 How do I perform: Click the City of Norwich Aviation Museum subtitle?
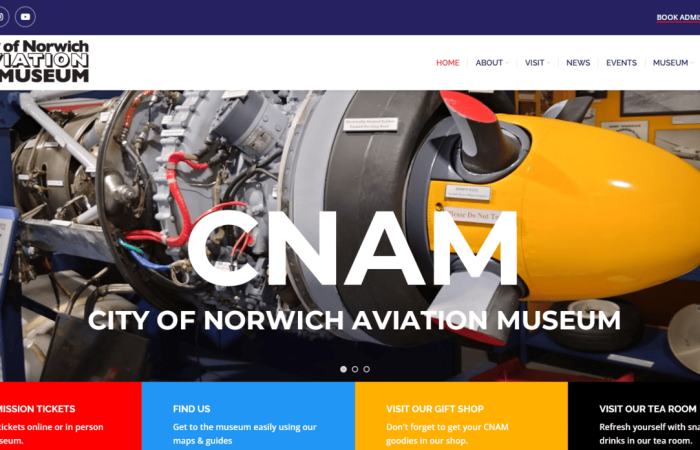[354, 320]
